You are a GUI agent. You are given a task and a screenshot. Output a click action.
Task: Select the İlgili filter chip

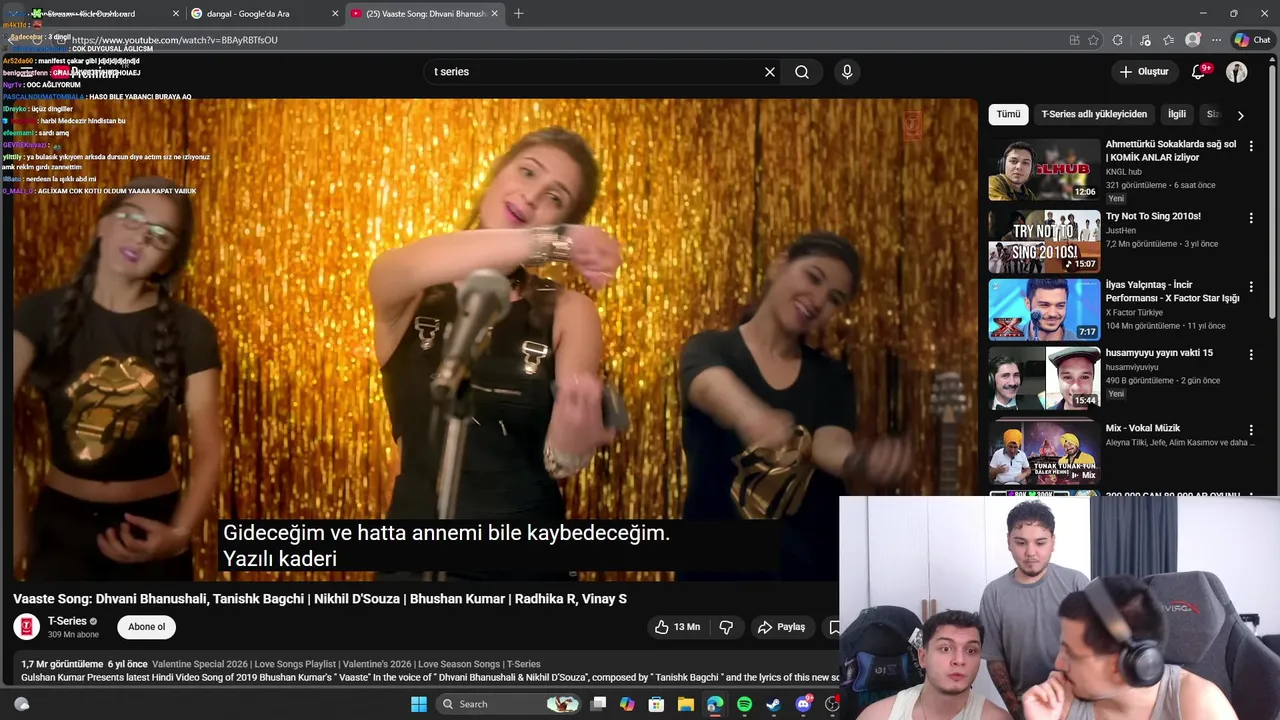click(x=1177, y=114)
